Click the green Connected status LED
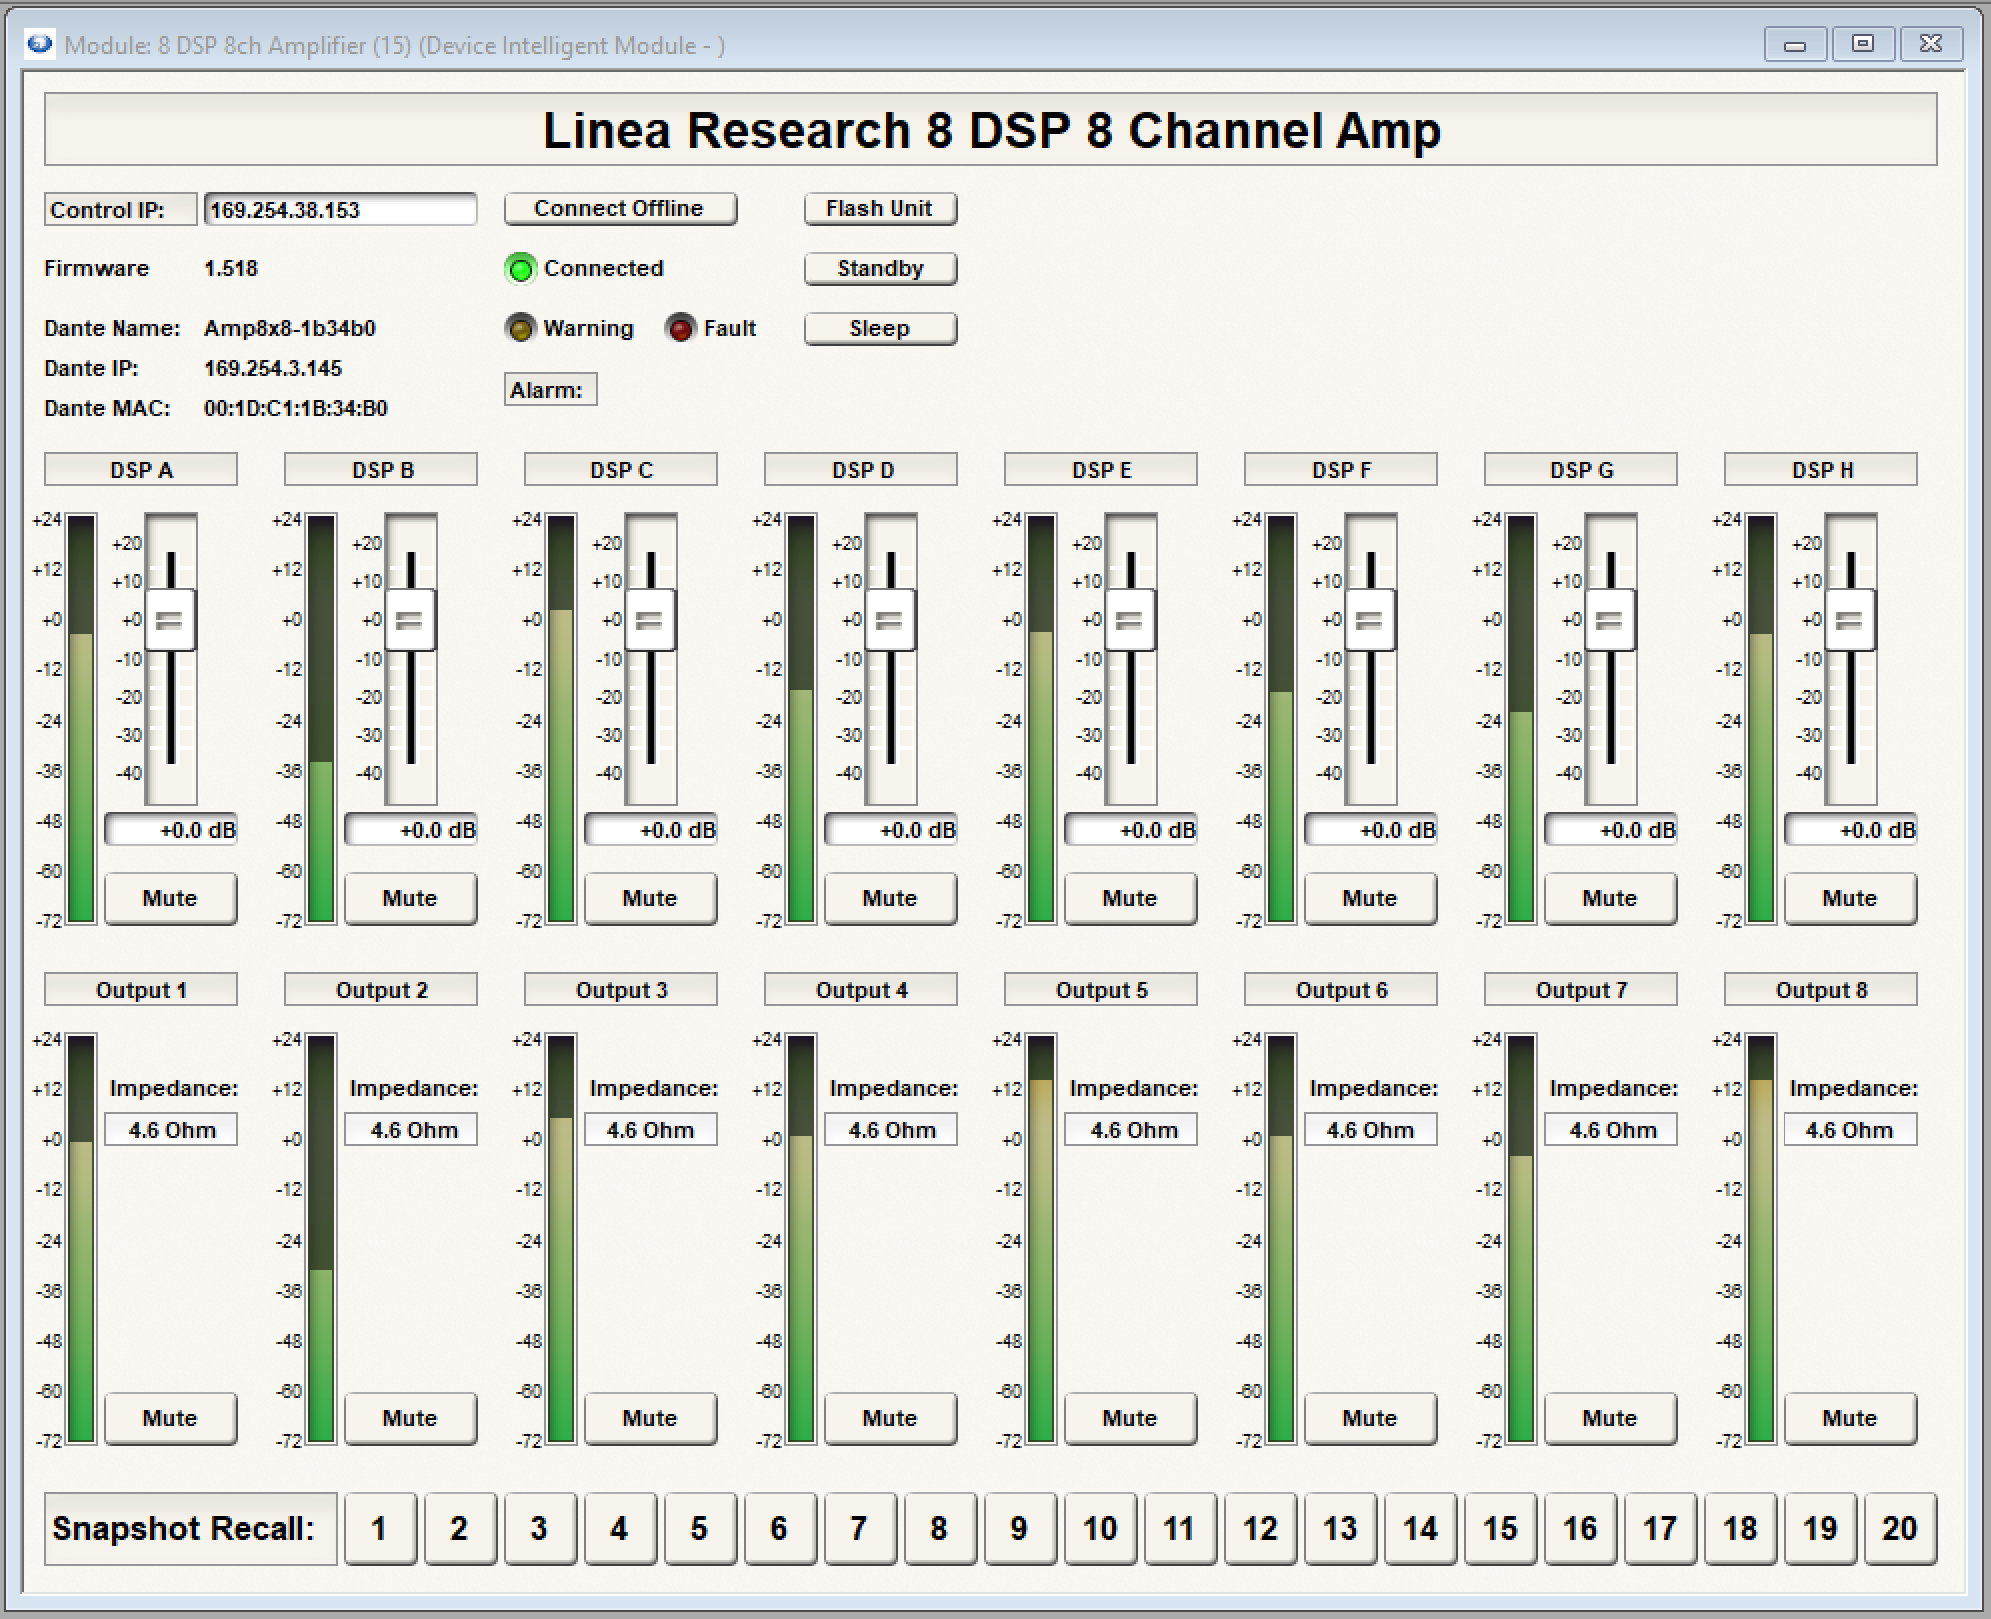The image size is (1991, 1619). (520, 269)
